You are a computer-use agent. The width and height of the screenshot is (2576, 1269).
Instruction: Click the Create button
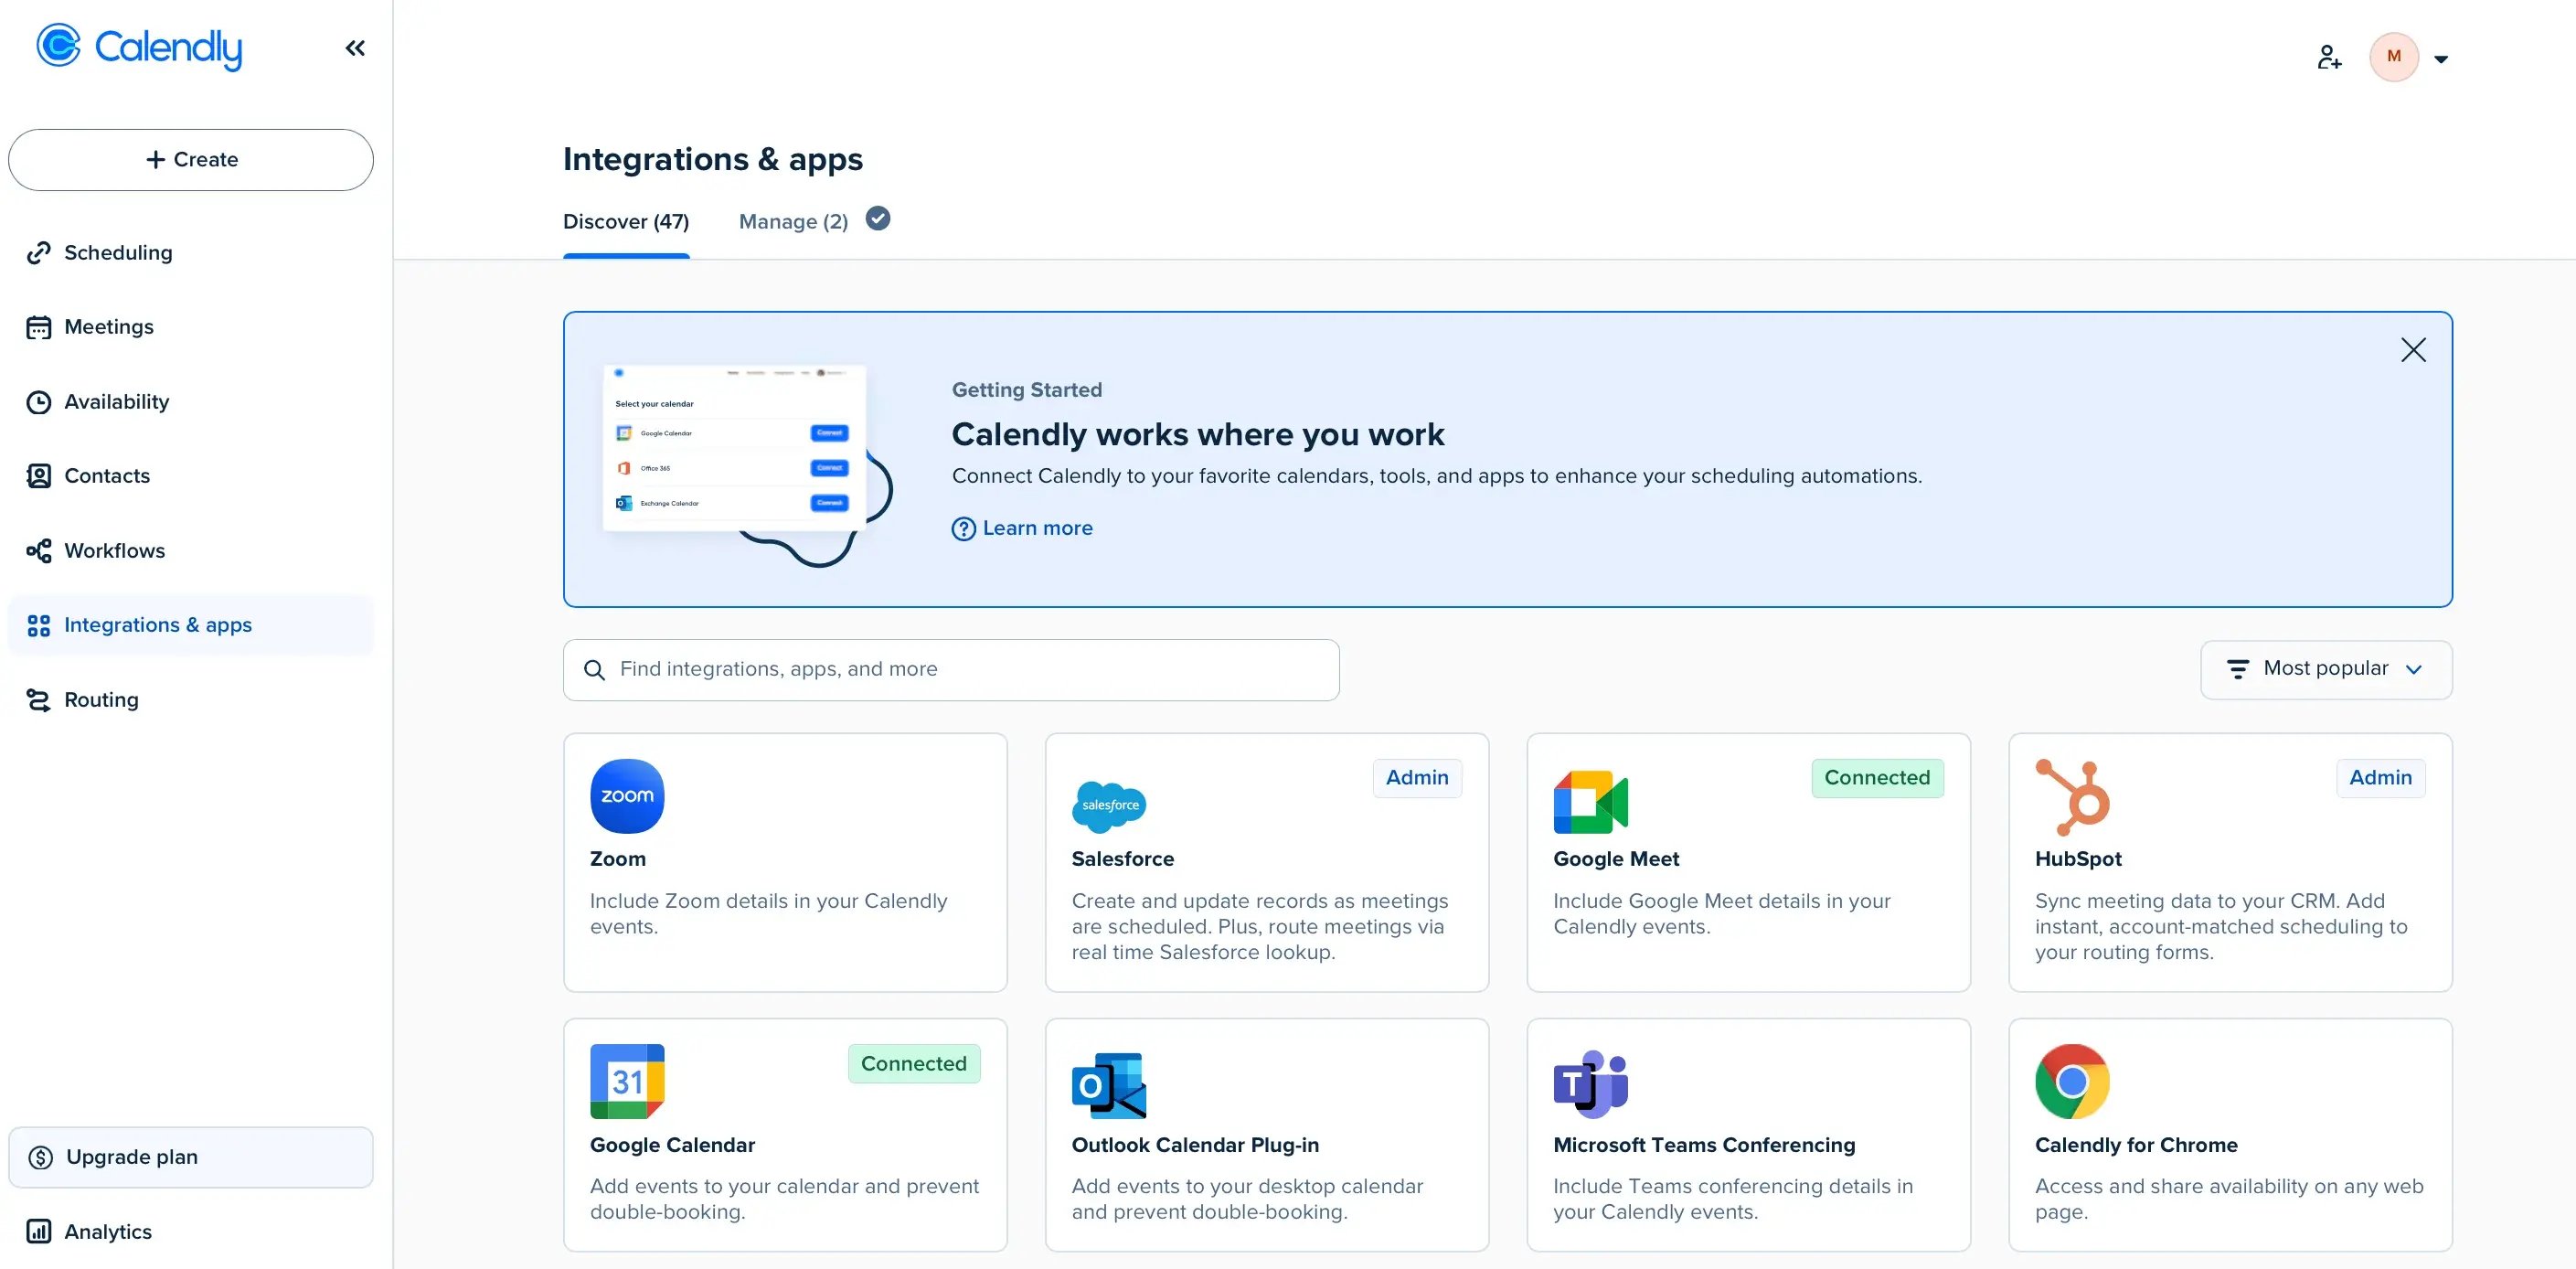(191, 160)
